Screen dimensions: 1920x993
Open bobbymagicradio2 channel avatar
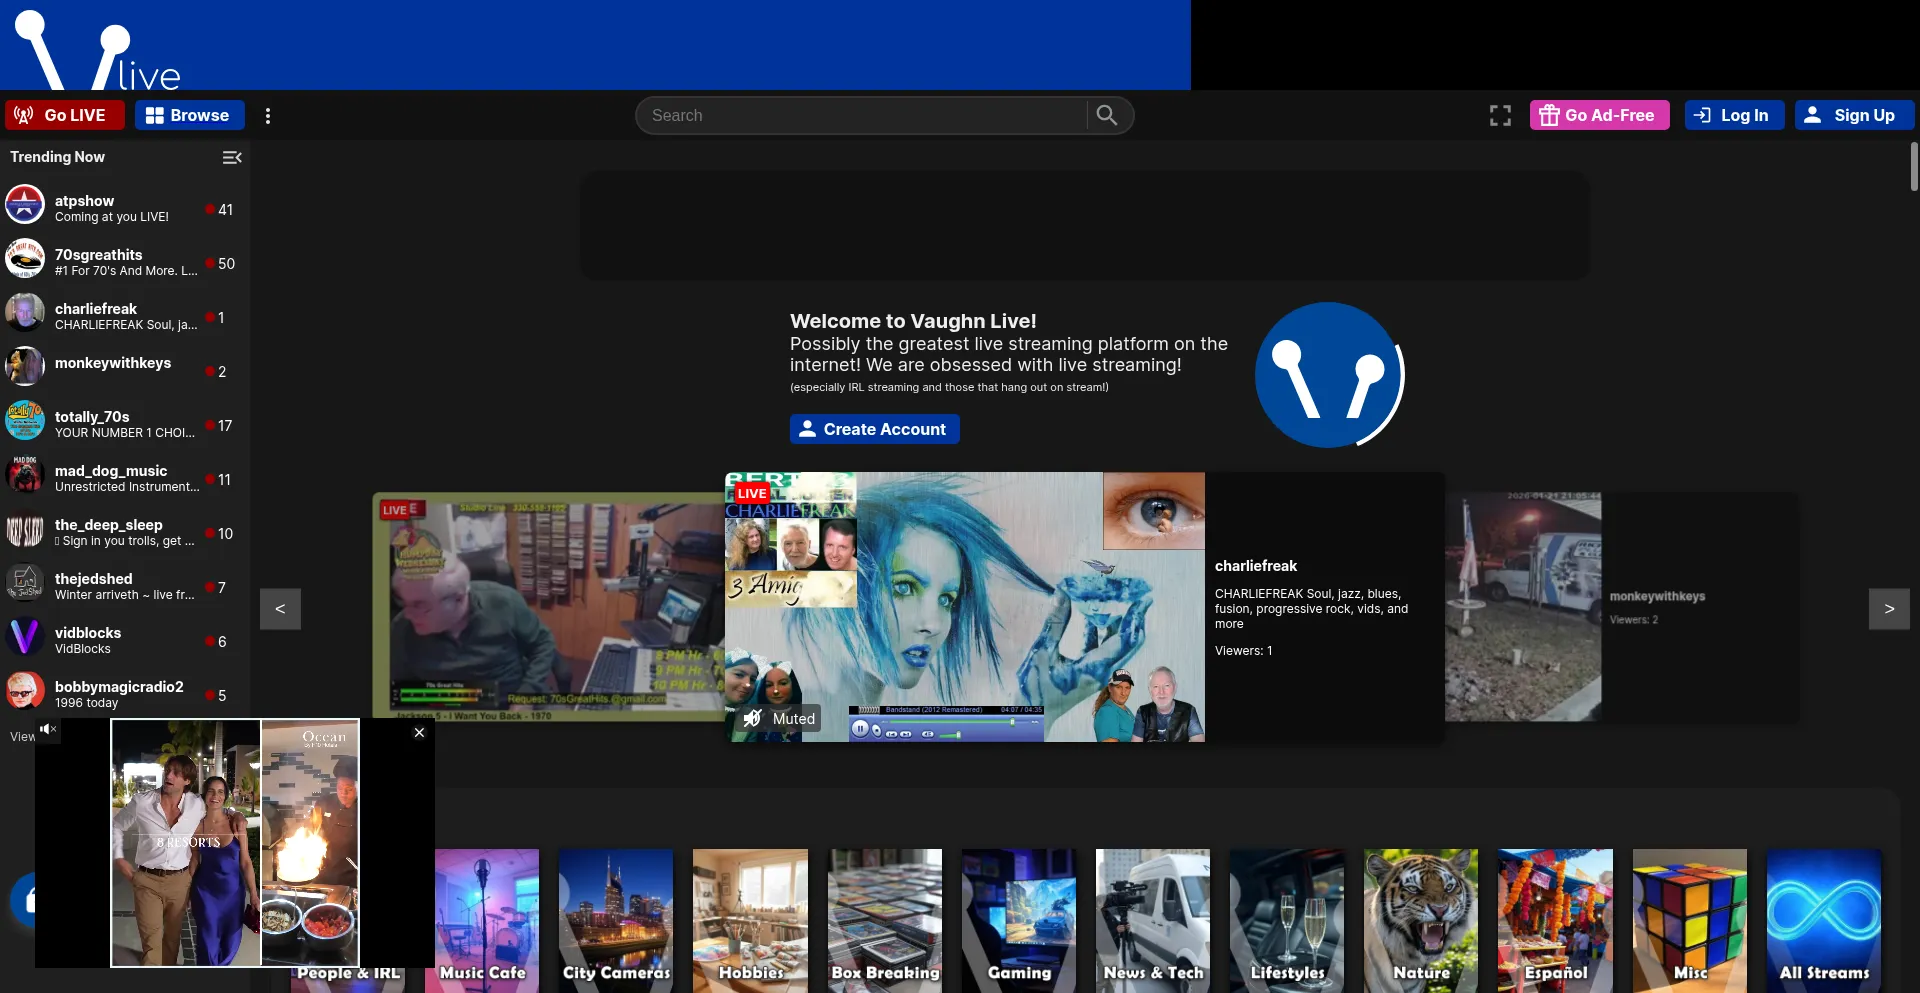click(x=25, y=690)
